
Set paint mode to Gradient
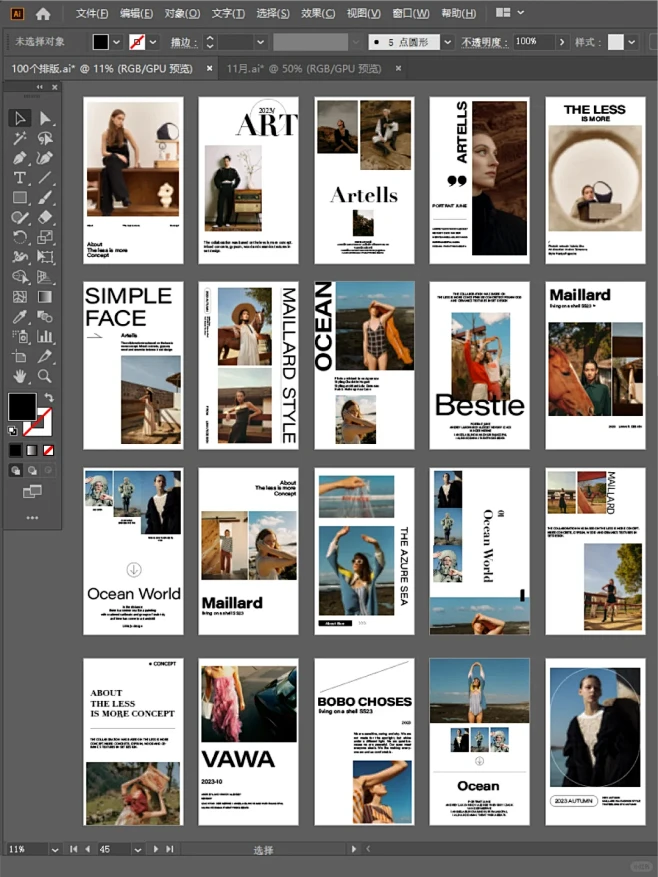click(x=32, y=450)
